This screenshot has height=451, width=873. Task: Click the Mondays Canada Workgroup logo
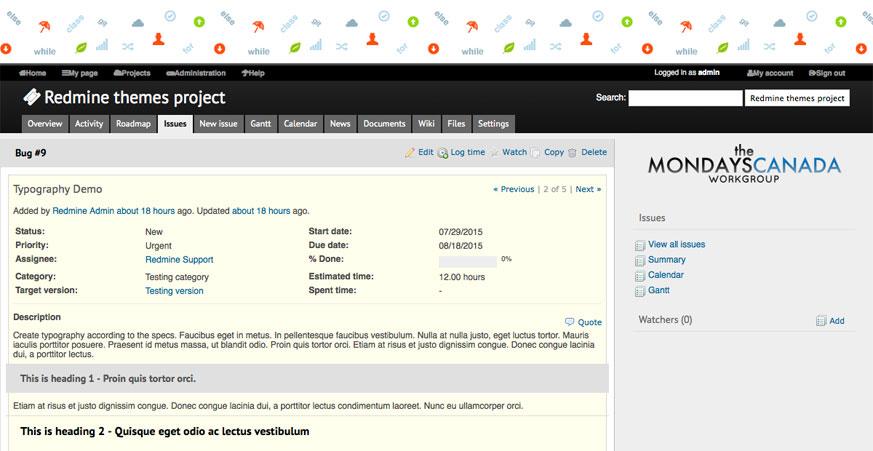[x=744, y=164]
